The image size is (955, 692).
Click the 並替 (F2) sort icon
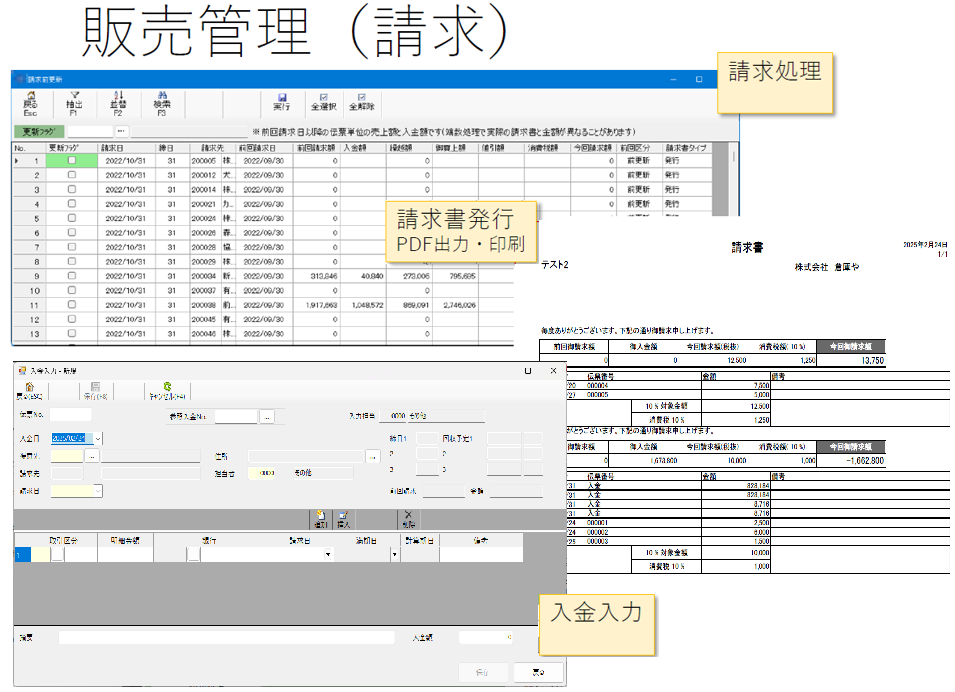tap(116, 102)
